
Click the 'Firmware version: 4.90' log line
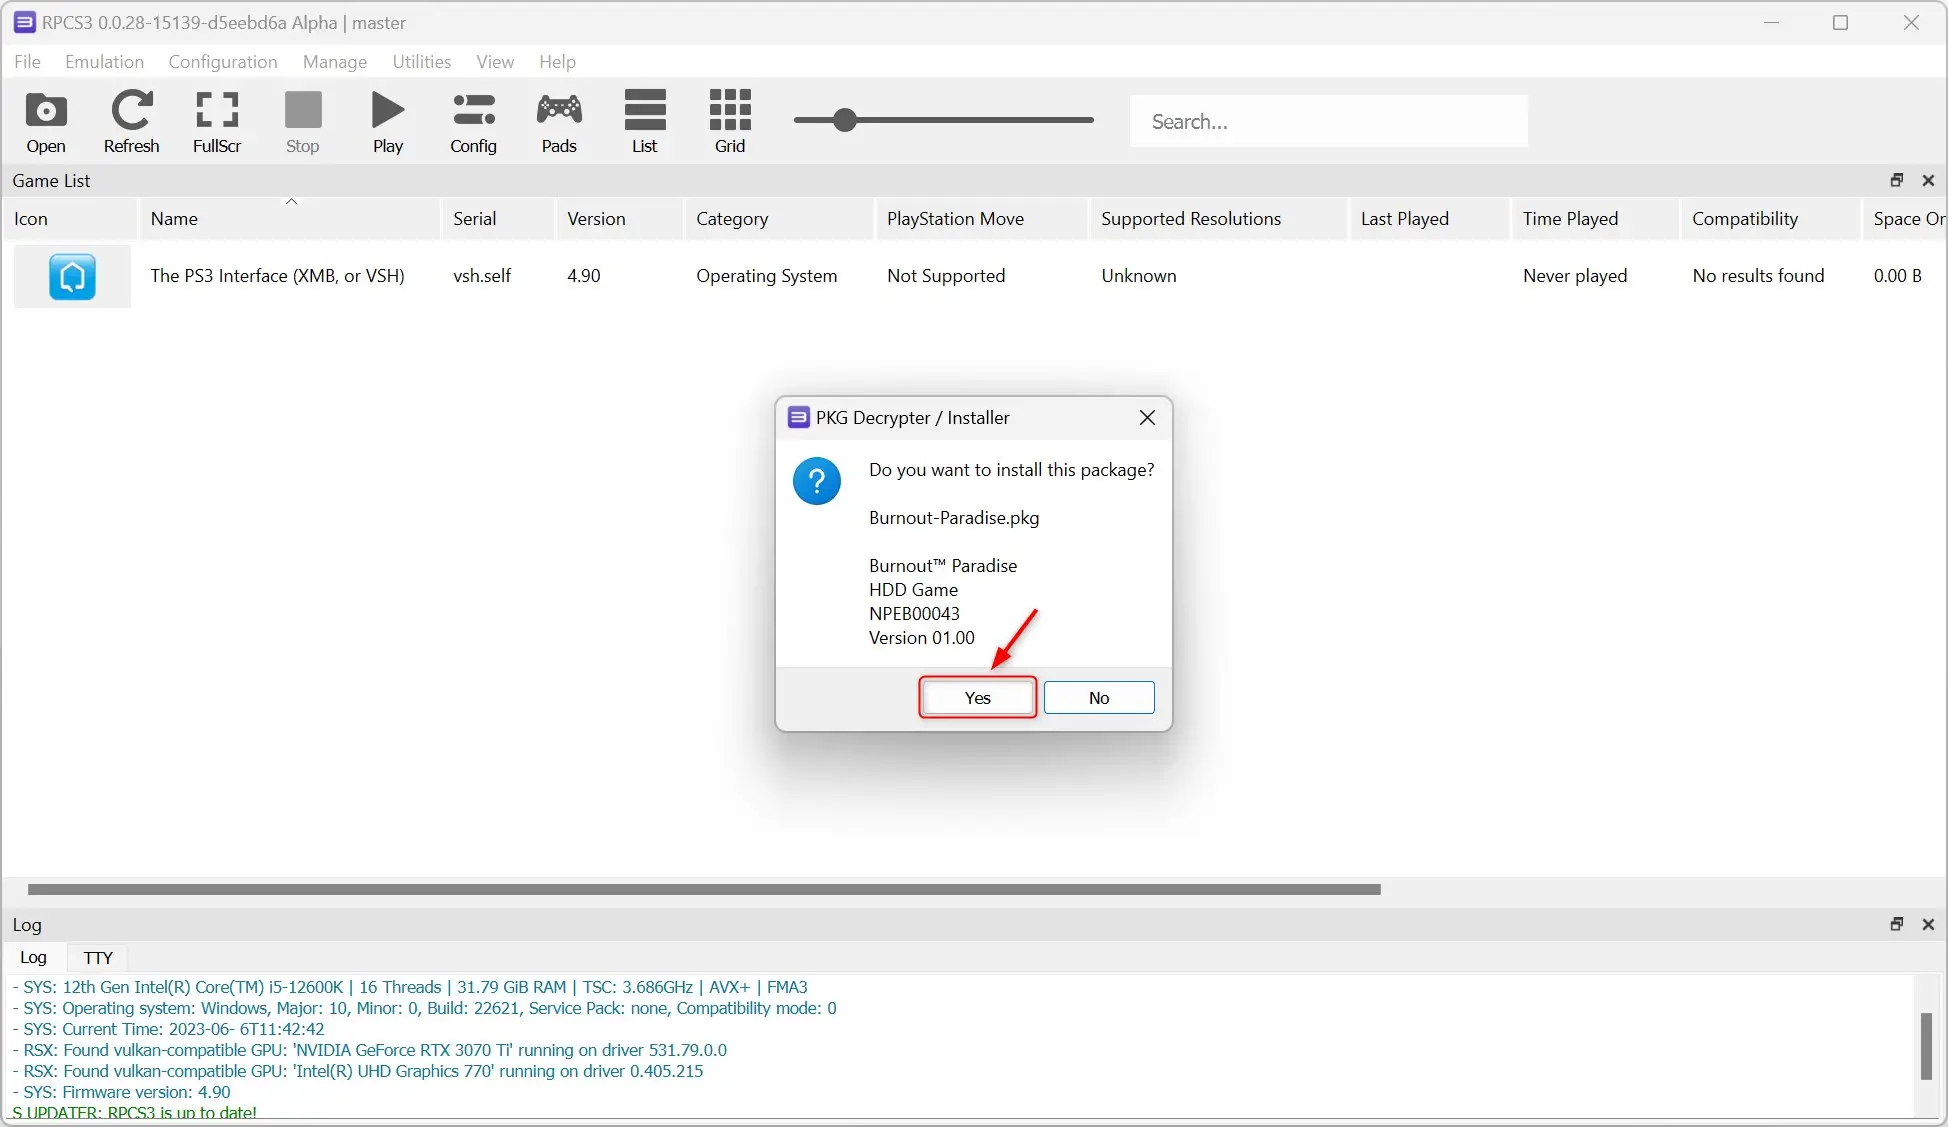coord(121,1092)
